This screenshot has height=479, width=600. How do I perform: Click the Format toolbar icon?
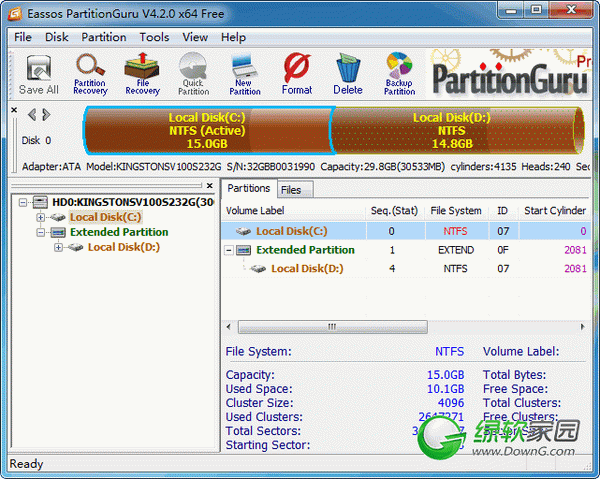(297, 74)
